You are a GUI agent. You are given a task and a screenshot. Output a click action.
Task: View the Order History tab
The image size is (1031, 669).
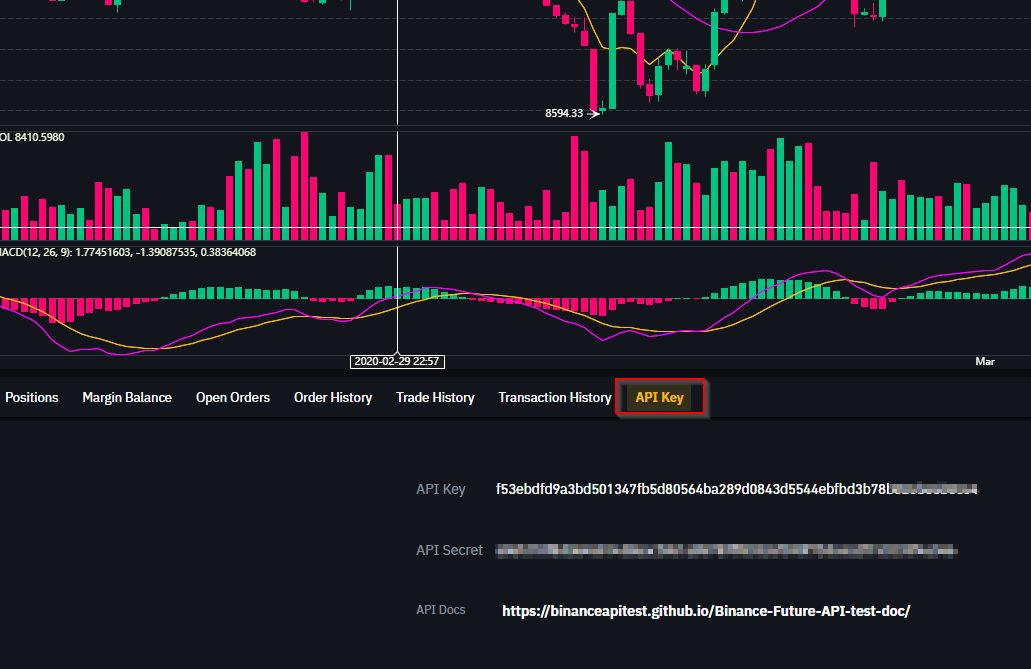coord(333,397)
